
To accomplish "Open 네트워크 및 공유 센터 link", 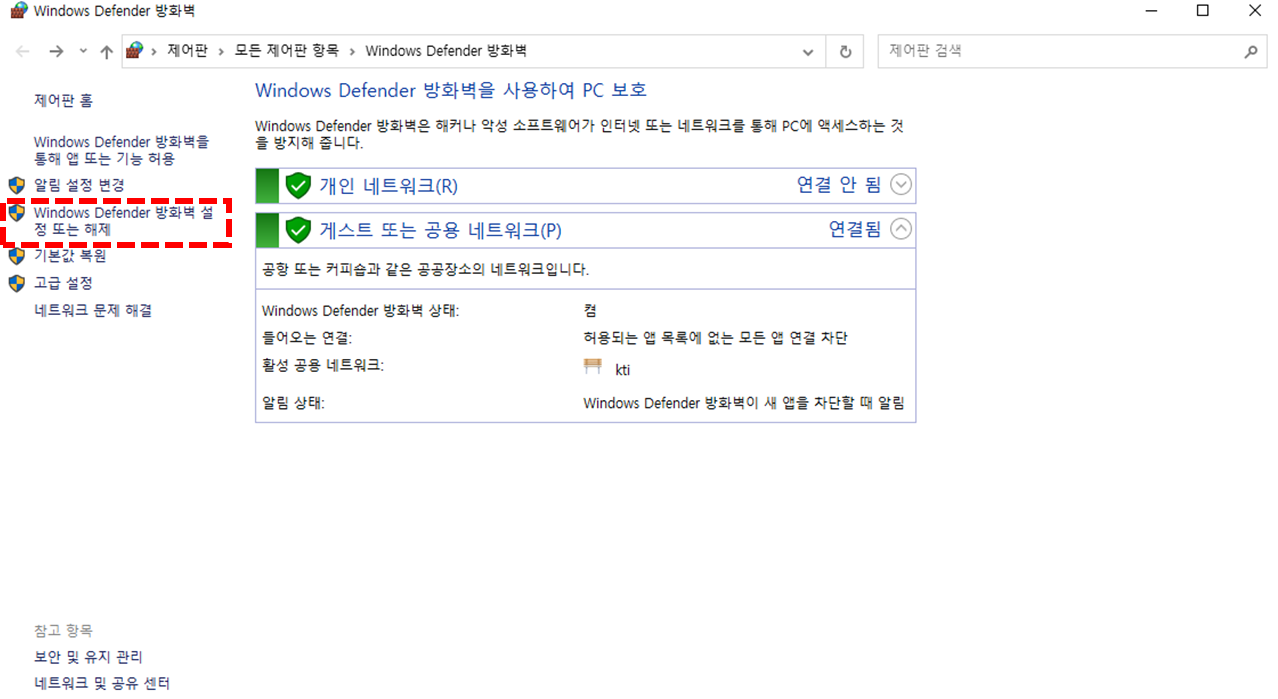I will (102, 684).
